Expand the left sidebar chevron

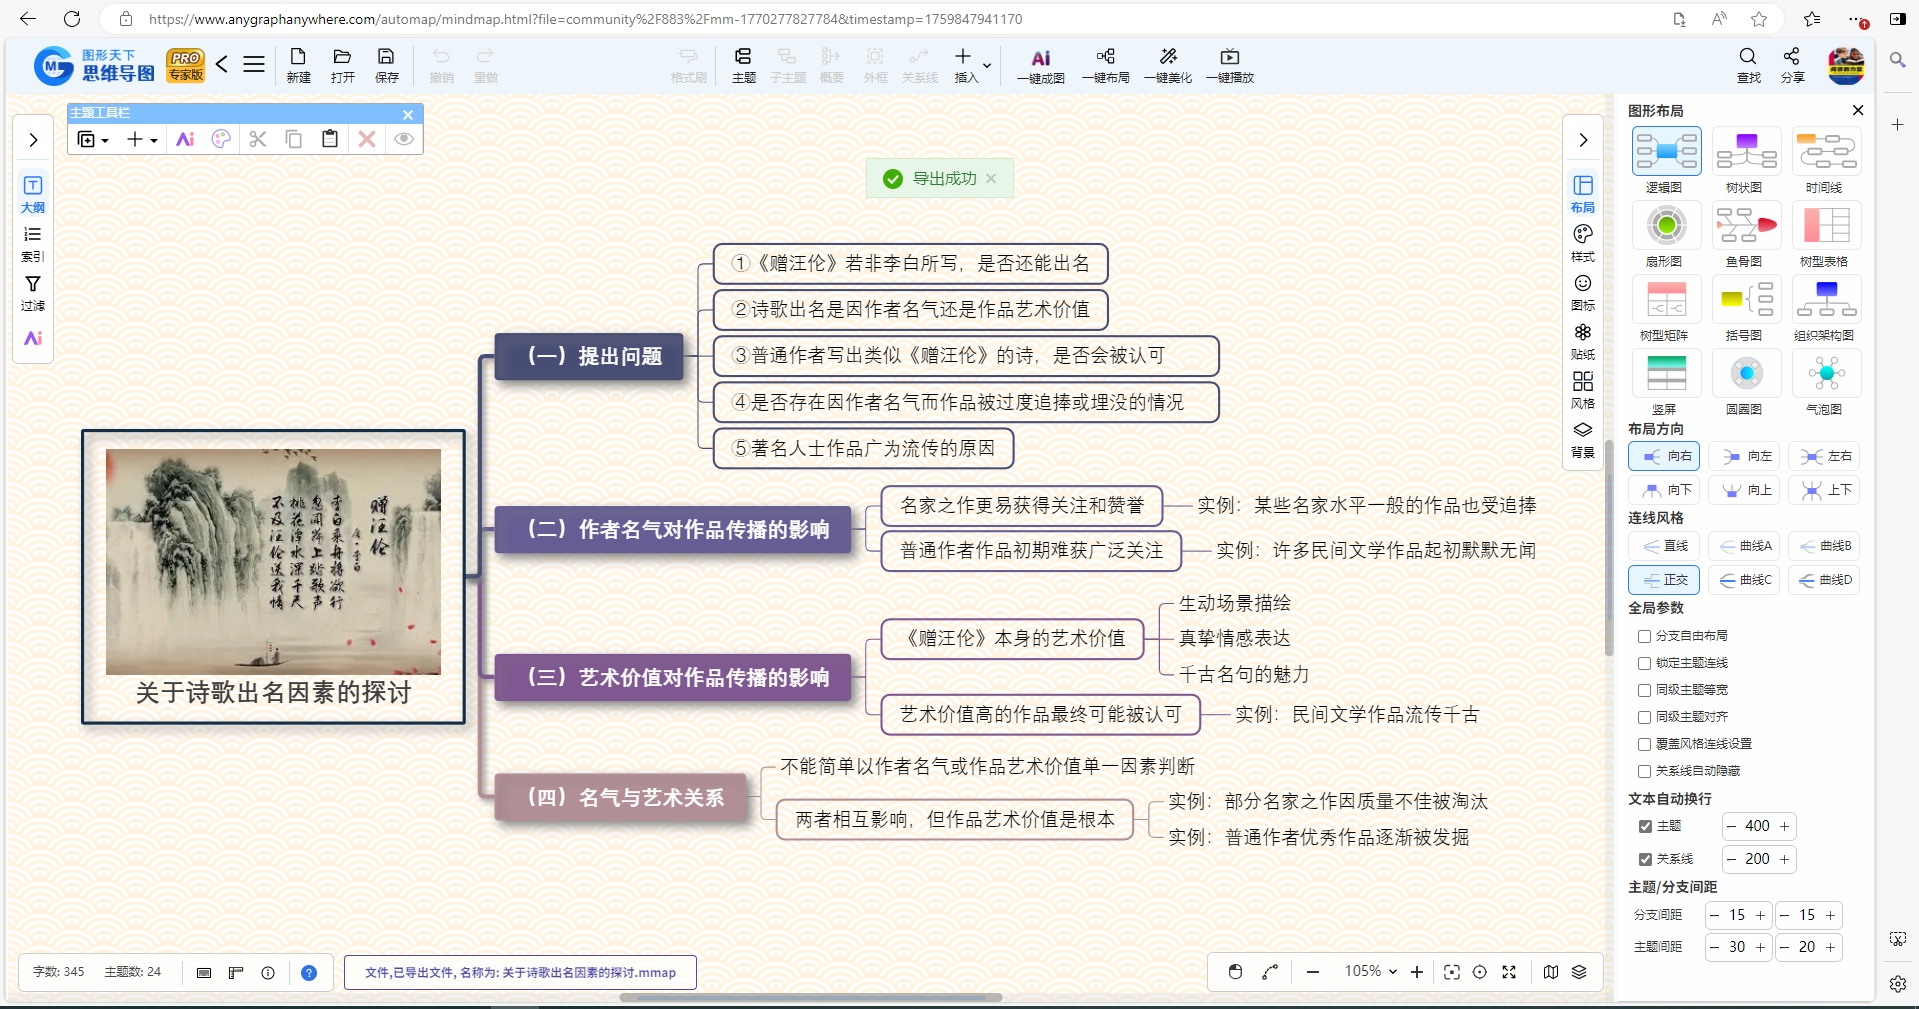point(33,140)
